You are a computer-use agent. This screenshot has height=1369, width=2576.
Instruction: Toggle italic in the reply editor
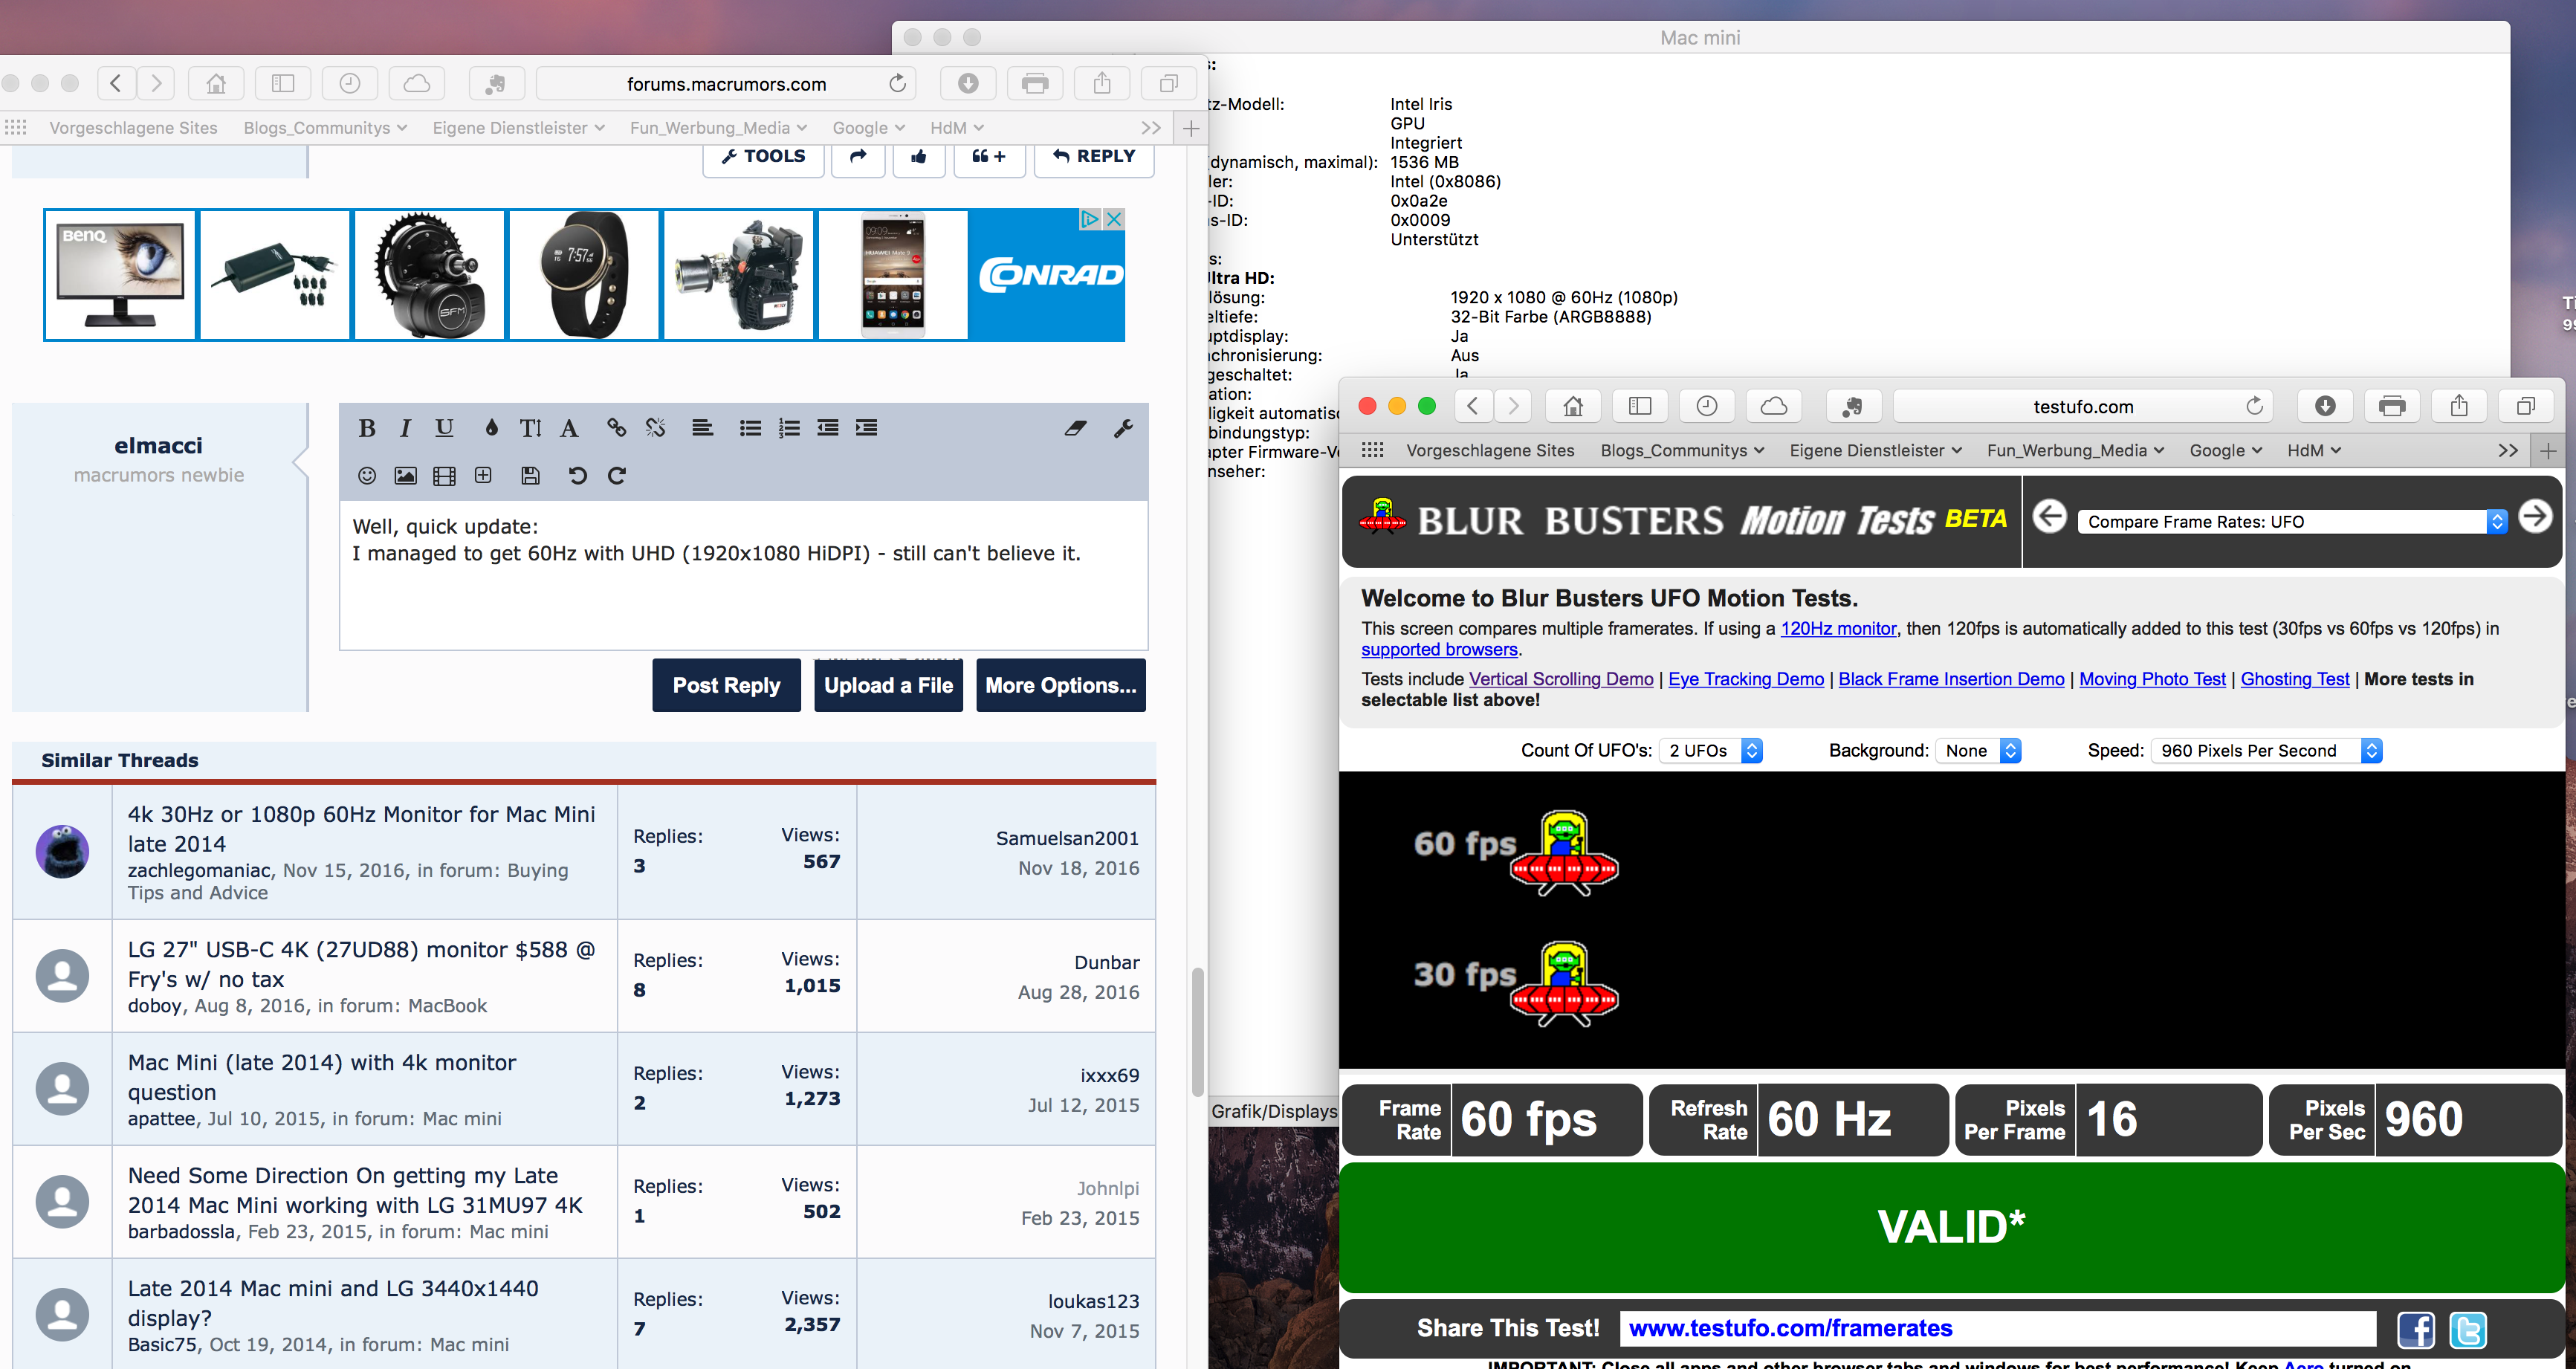coord(405,428)
